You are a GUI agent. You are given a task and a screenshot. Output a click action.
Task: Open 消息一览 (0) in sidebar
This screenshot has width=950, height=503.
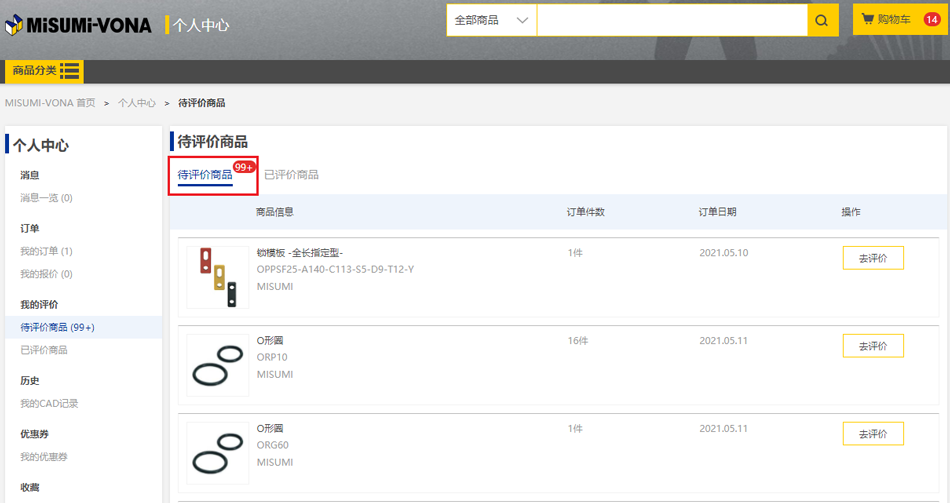pyautogui.click(x=46, y=198)
